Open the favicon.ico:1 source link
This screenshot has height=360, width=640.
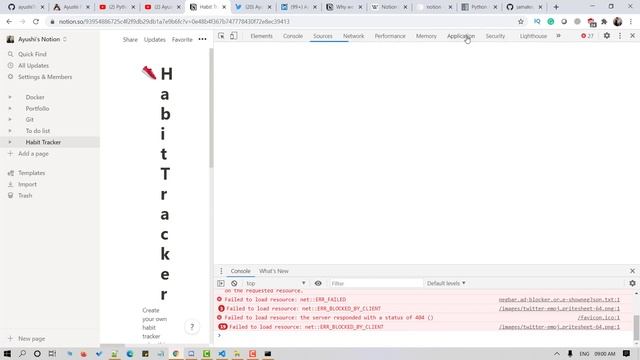click(x=598, y=318)
